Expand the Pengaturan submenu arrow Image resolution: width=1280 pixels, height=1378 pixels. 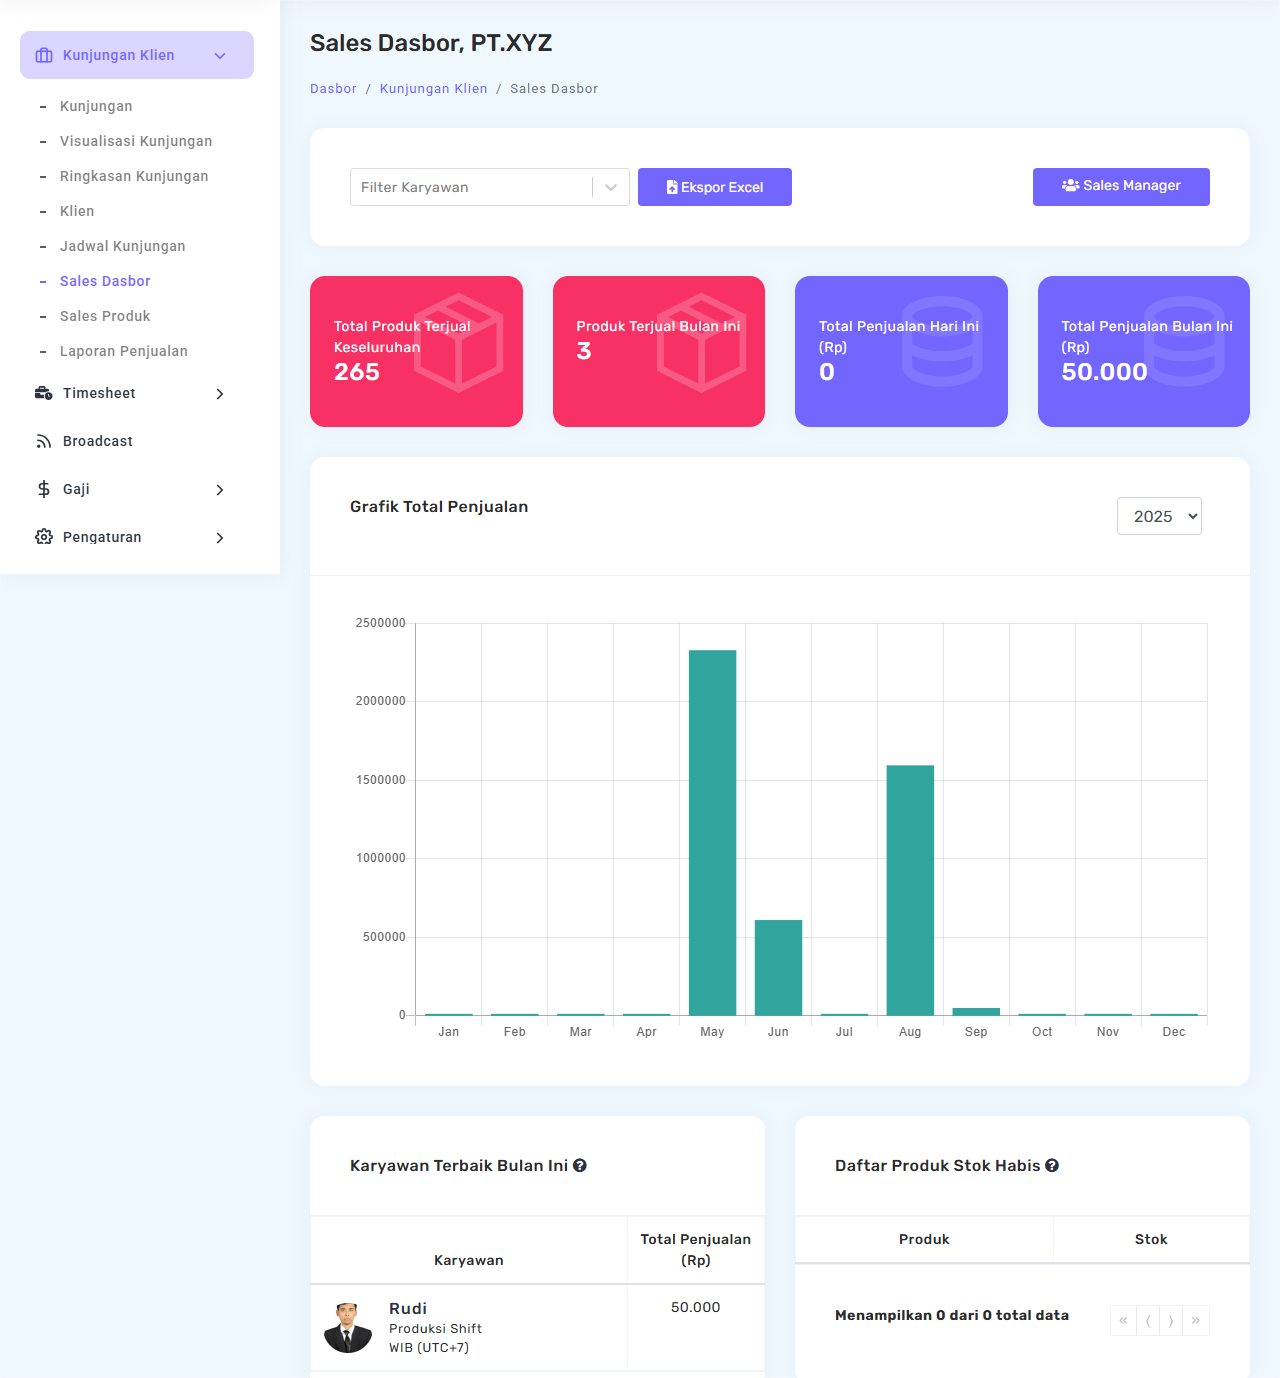[220, 538]
